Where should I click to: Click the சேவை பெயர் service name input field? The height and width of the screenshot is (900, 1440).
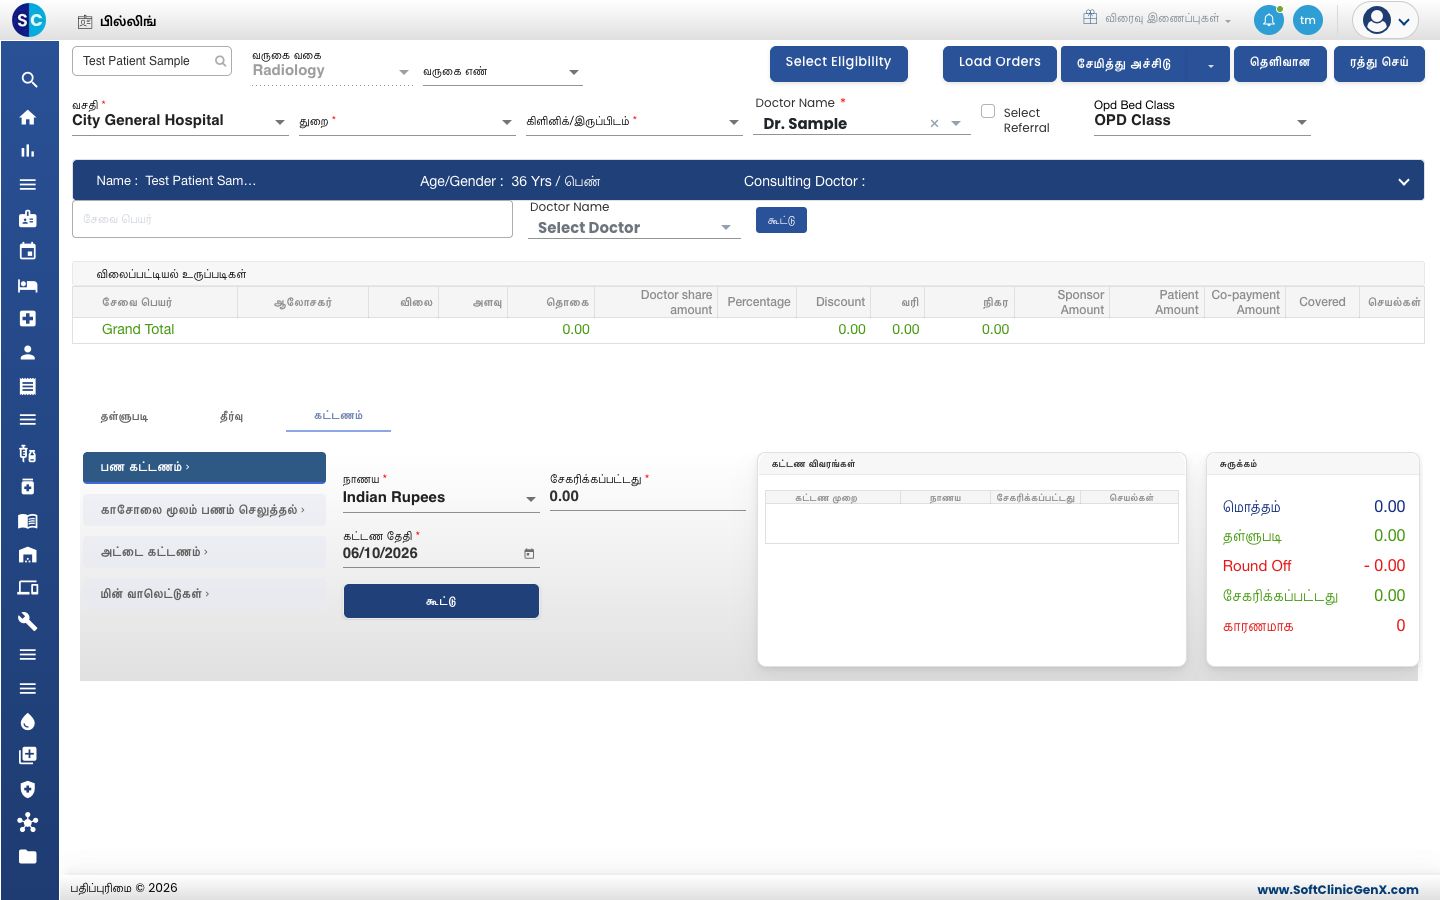(x=292, y=219)
